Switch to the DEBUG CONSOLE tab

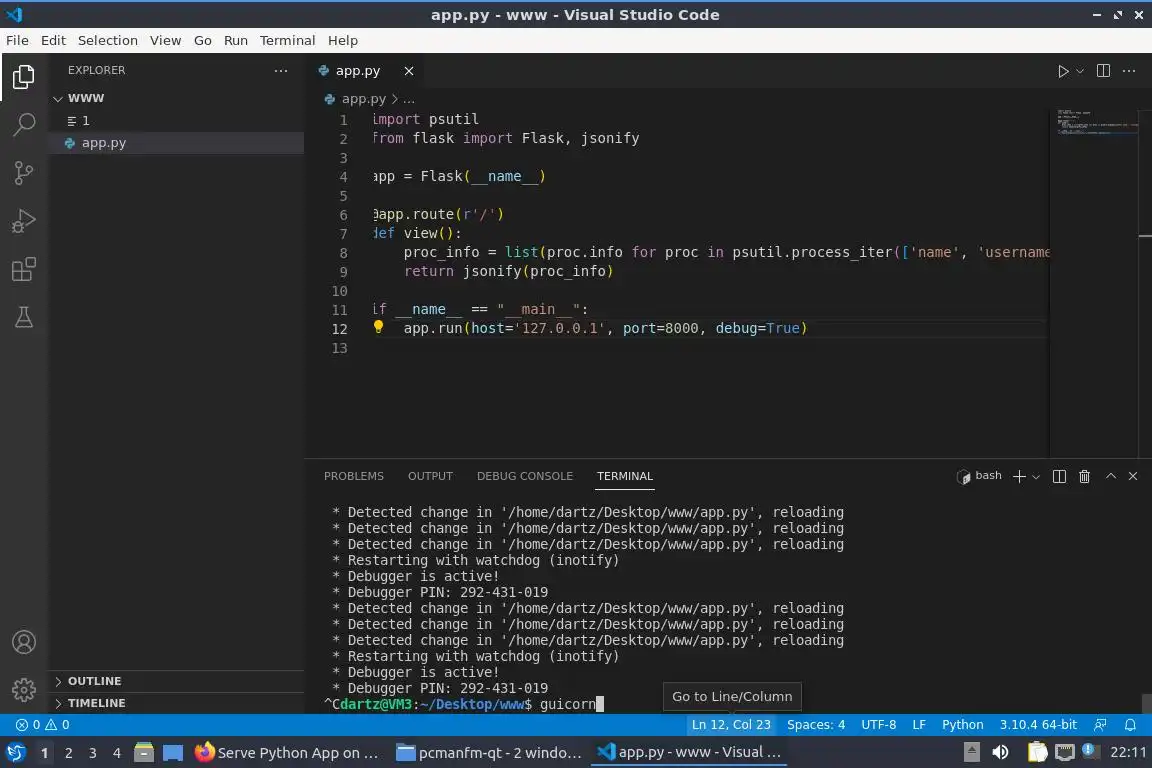[x=525, y=476]
